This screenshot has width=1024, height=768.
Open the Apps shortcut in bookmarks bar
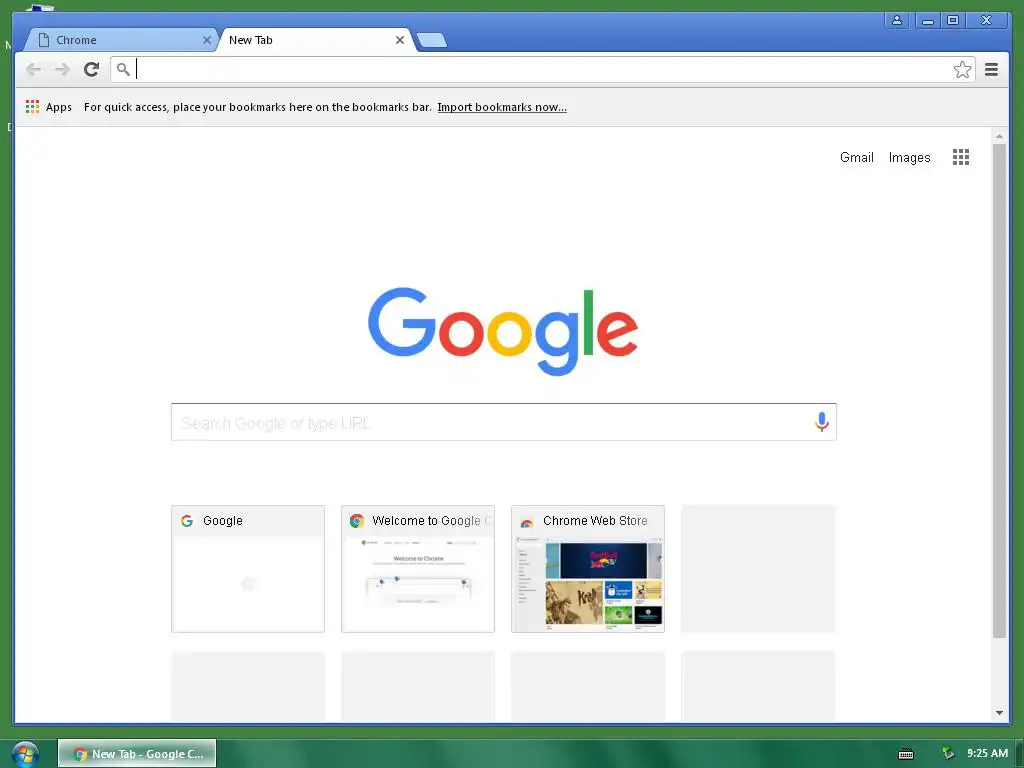pos(49,107)
